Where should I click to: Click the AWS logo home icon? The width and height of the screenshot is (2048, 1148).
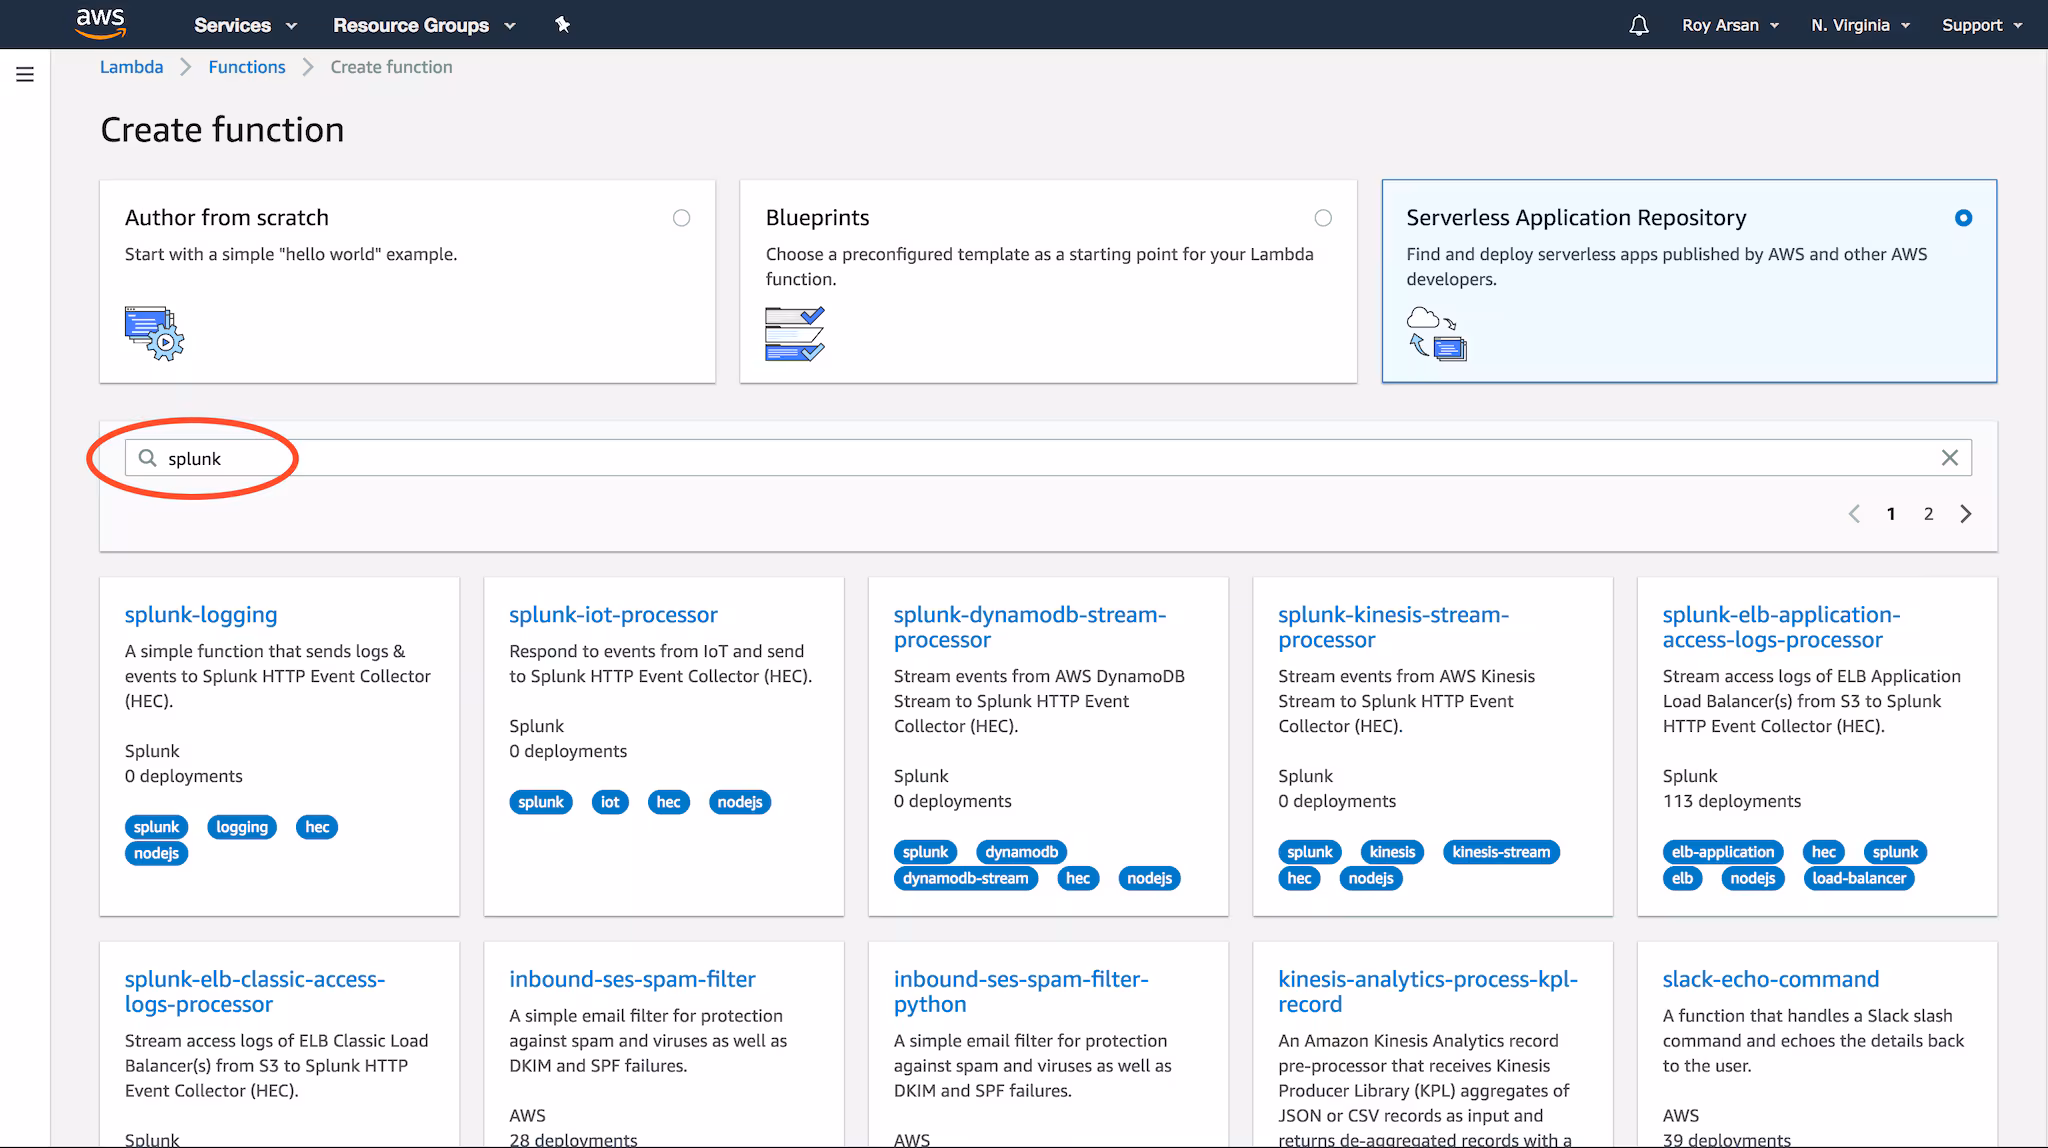point(100,23)
